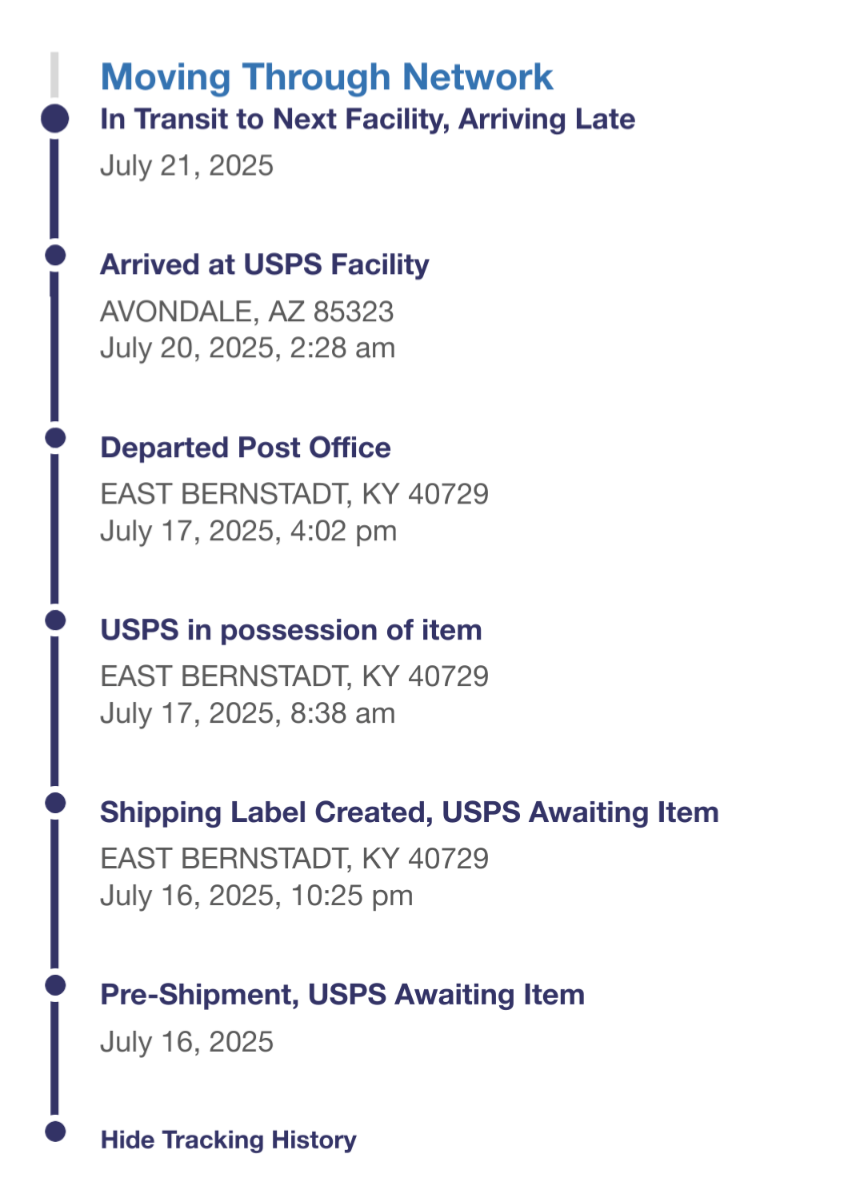Click the Hide Tracking History link
Viewport: 864px width, 1186px height.
pos(228,1140)
